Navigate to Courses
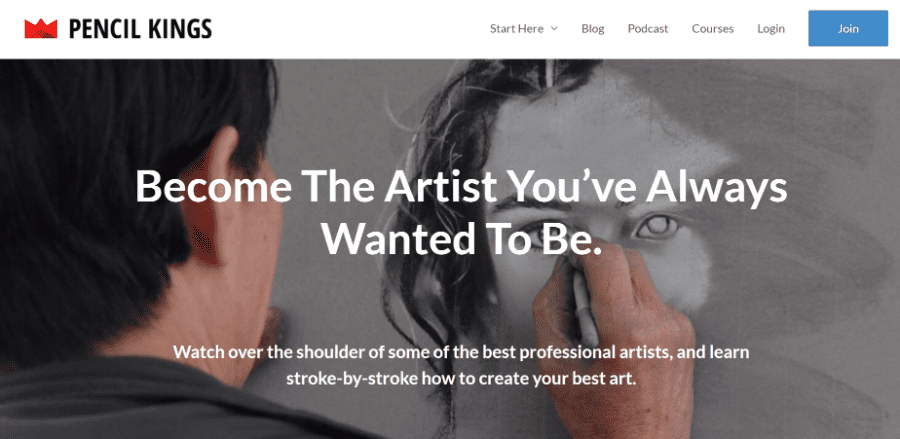The height and width of the screenshot is (439, 900). pos(712,28)
